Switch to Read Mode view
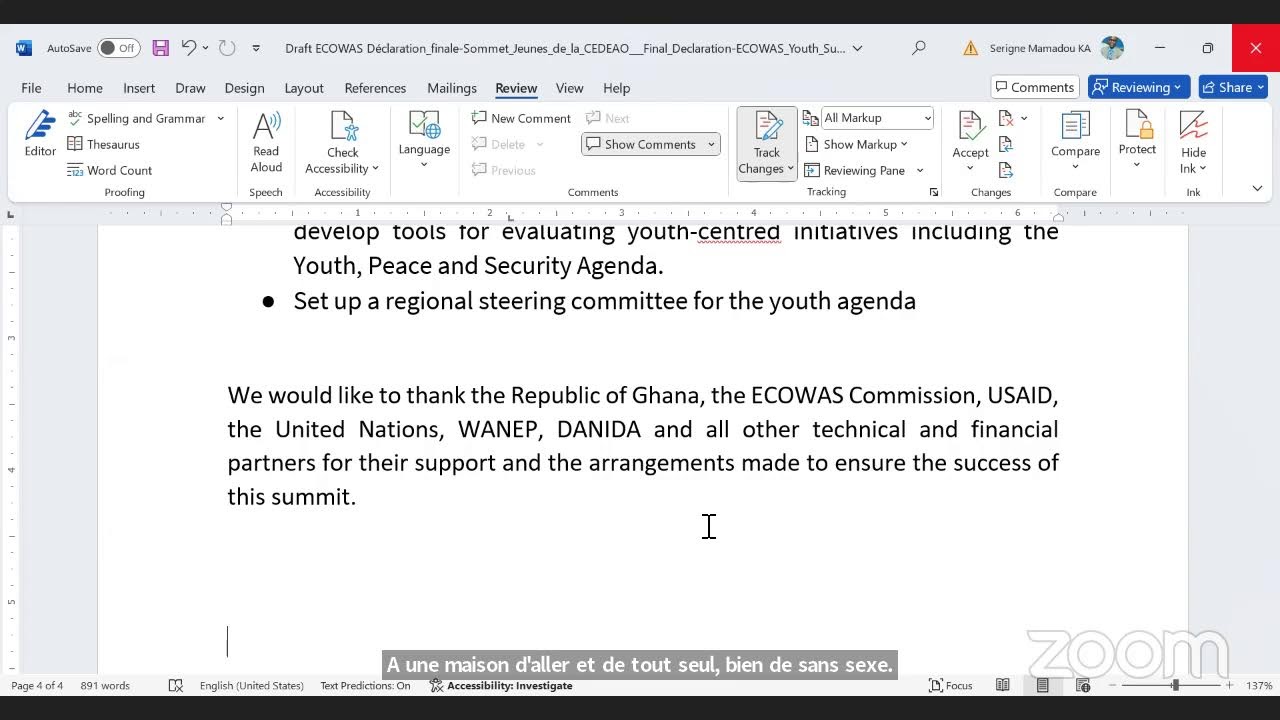1280x720 pixels. point(1002,685)
